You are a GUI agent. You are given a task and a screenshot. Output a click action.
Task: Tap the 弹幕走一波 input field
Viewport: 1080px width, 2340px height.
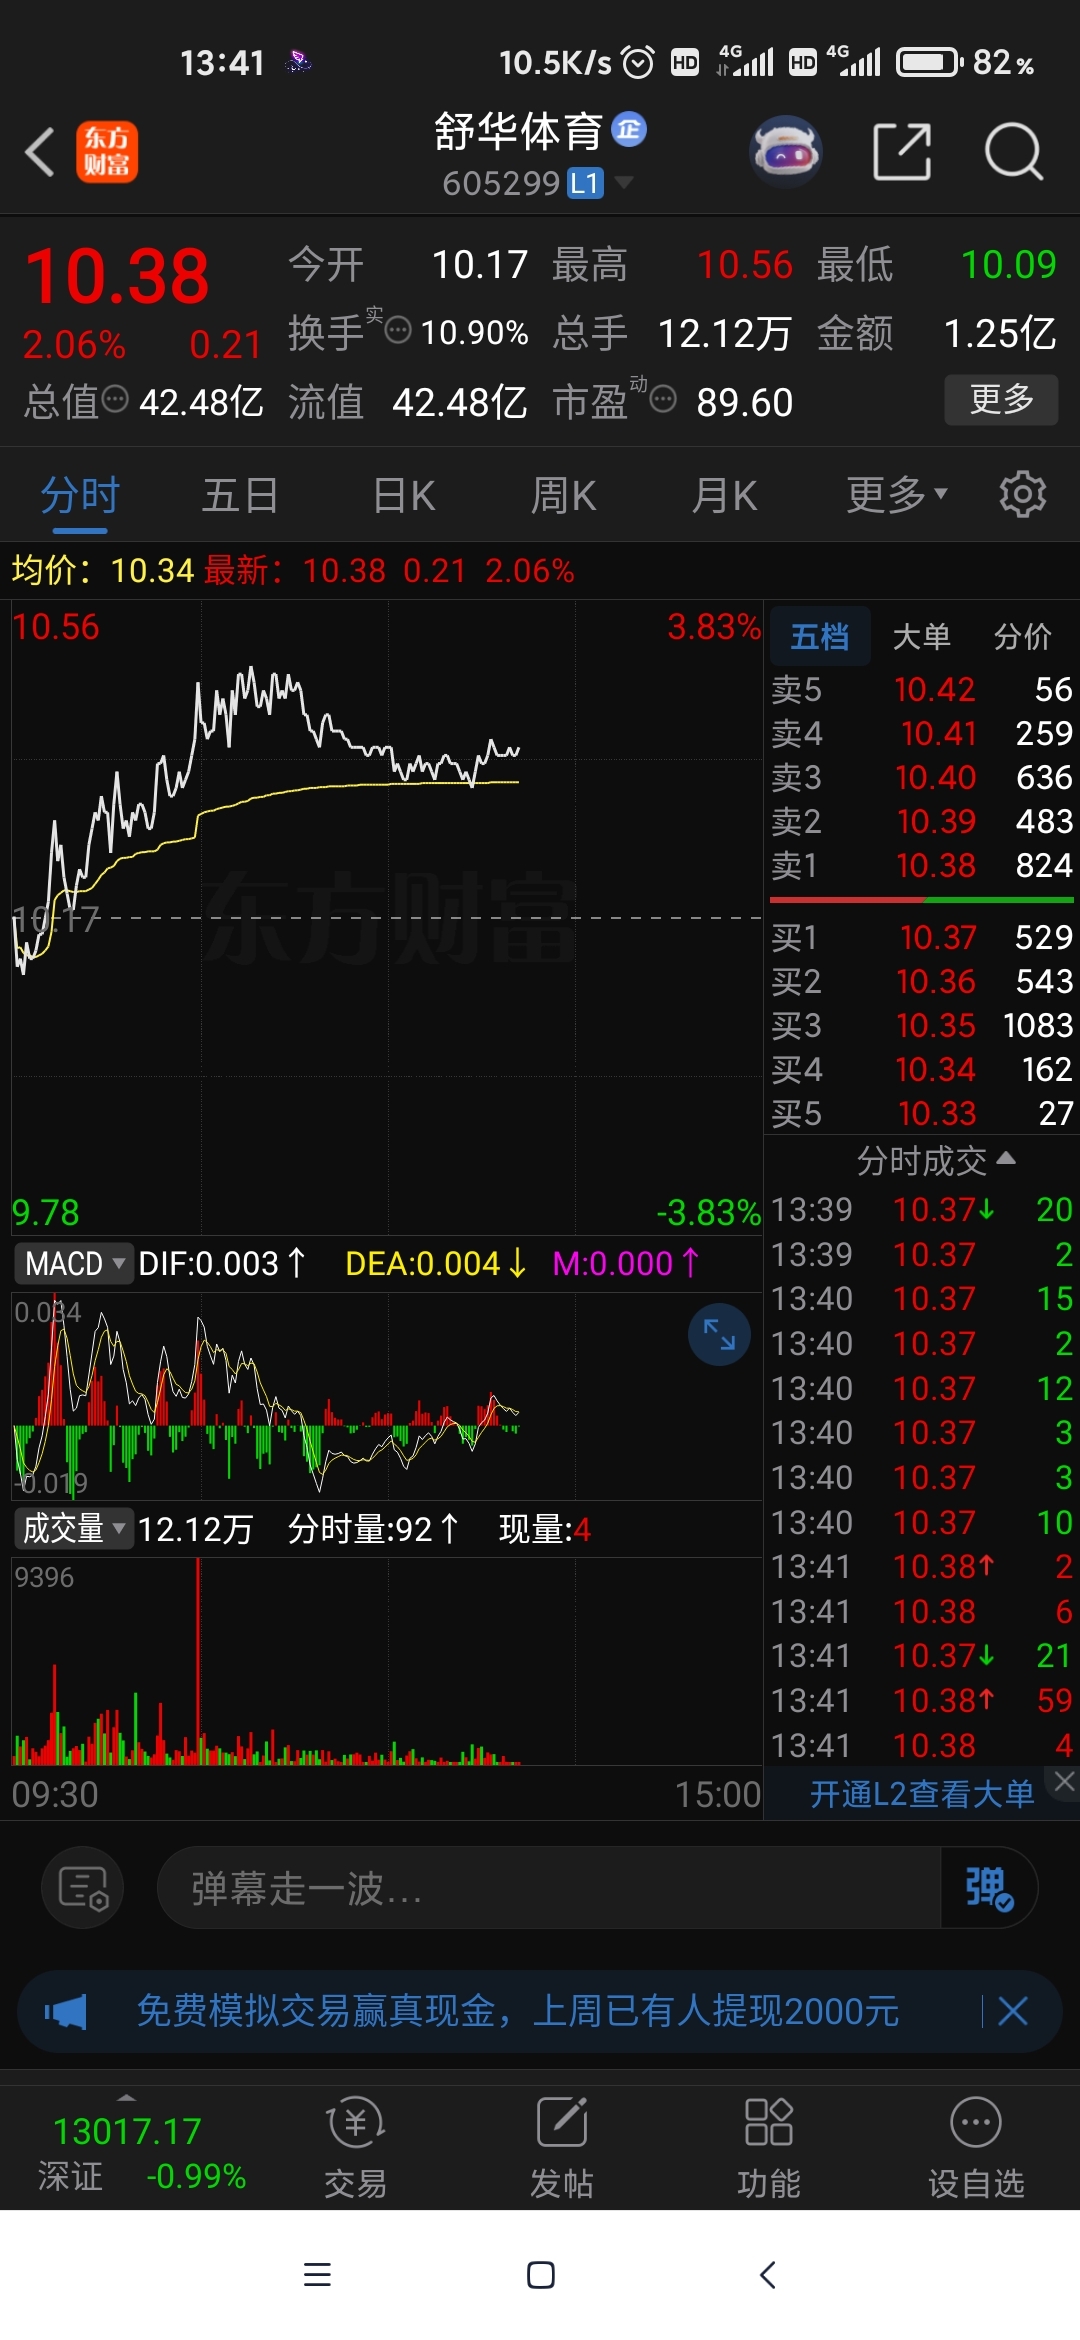548,1888
